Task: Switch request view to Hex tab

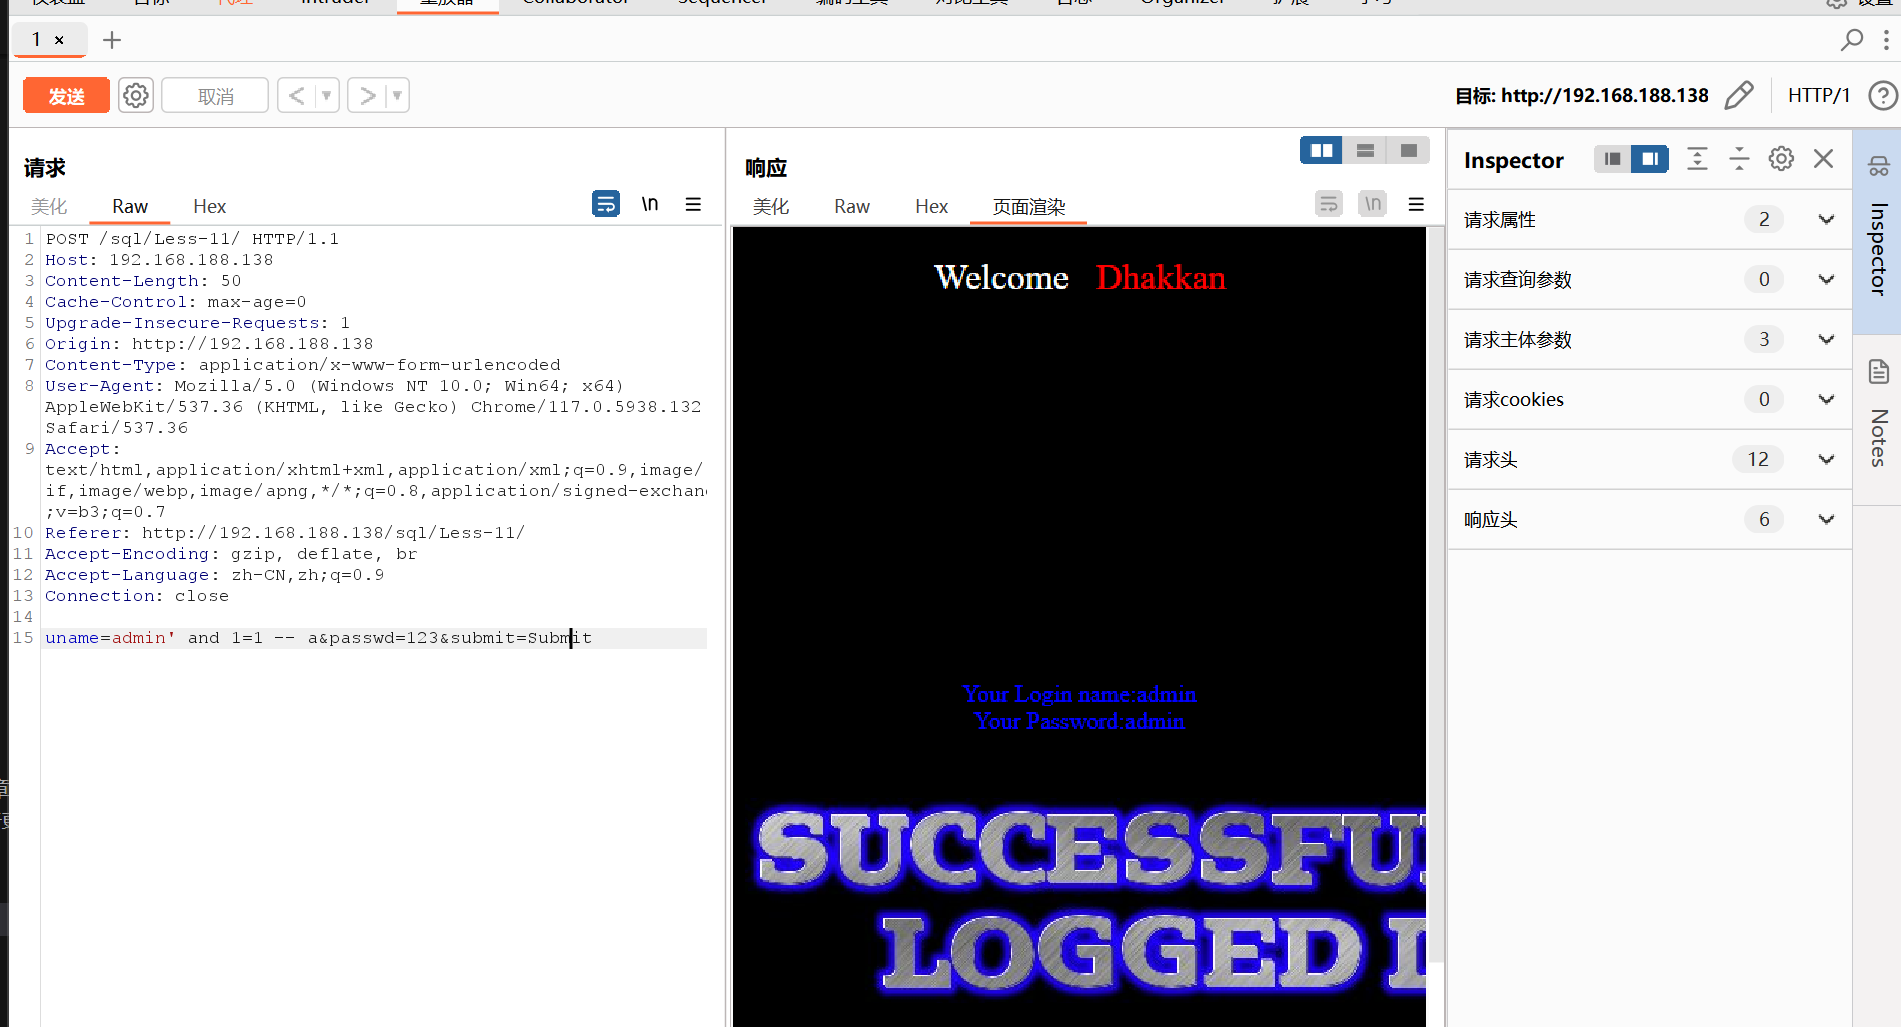Action: pos(210,206)
